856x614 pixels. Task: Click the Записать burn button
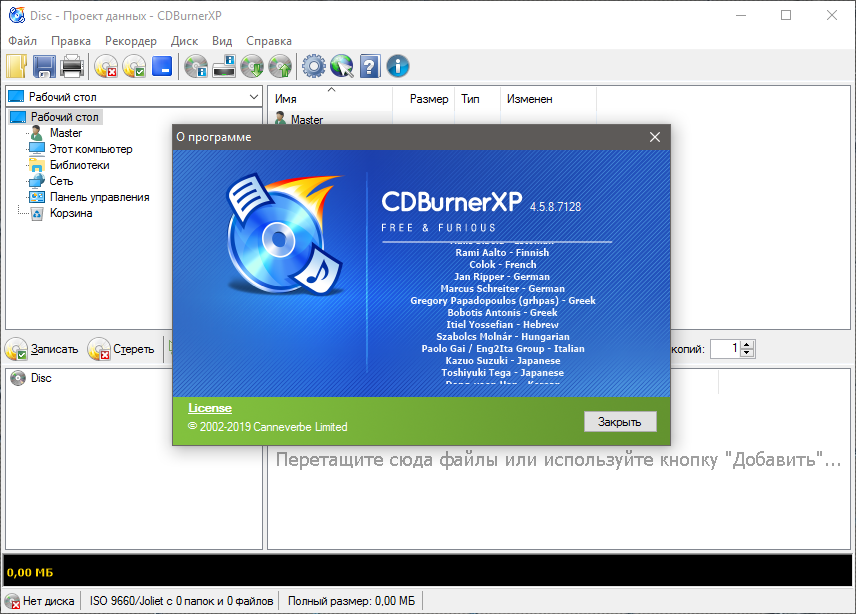pos(42,349)
